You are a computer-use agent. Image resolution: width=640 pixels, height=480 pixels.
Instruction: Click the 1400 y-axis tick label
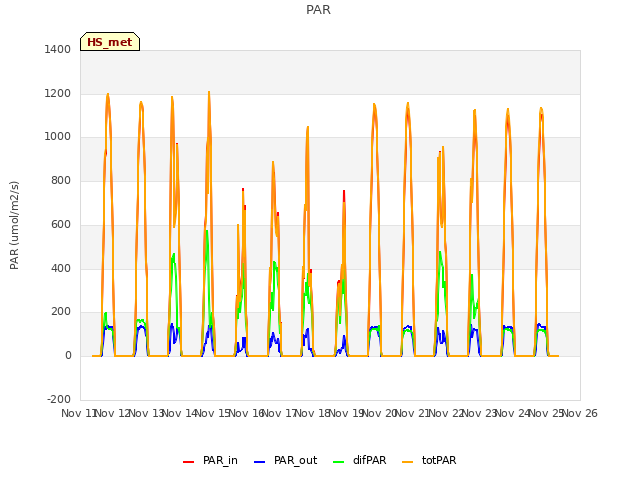(x=58, y=49)
